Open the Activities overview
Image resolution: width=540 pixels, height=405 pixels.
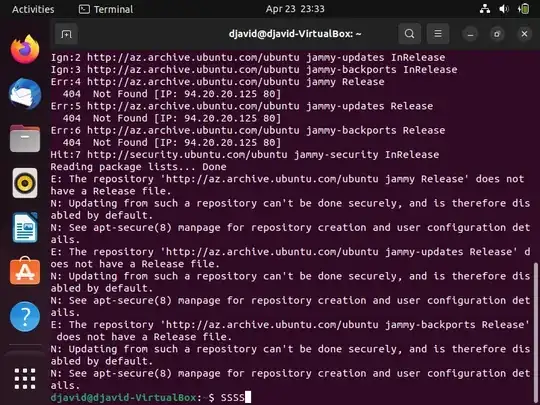[33, 9]
